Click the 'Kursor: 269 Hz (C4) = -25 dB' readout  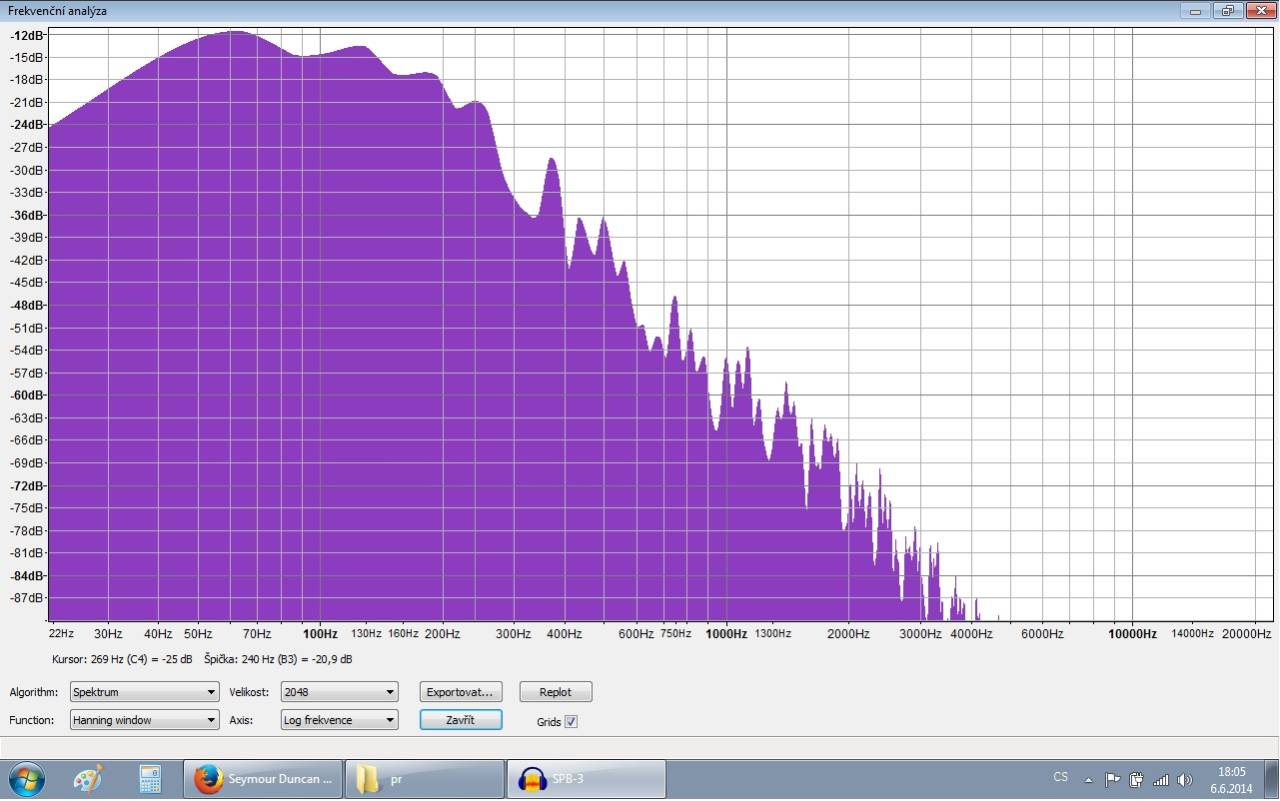click(122, 660)
